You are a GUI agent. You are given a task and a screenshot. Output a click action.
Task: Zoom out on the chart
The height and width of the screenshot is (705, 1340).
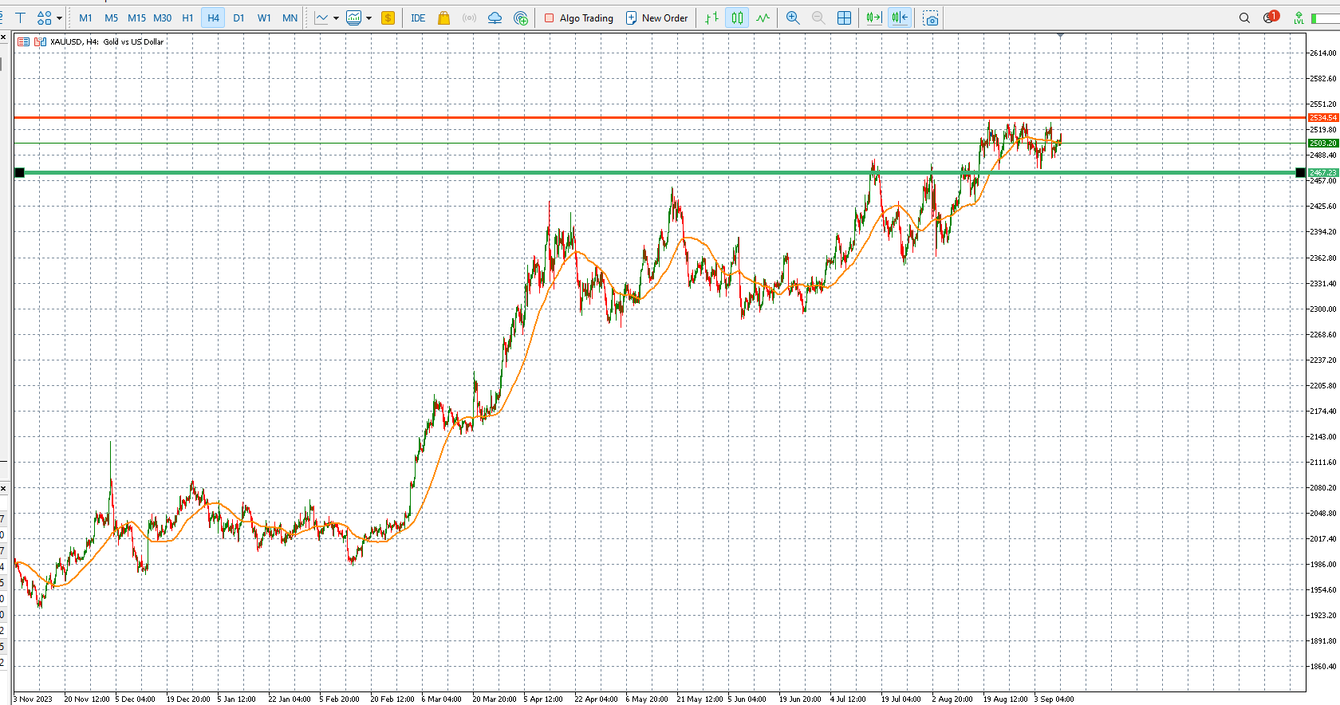coord(818,17)
